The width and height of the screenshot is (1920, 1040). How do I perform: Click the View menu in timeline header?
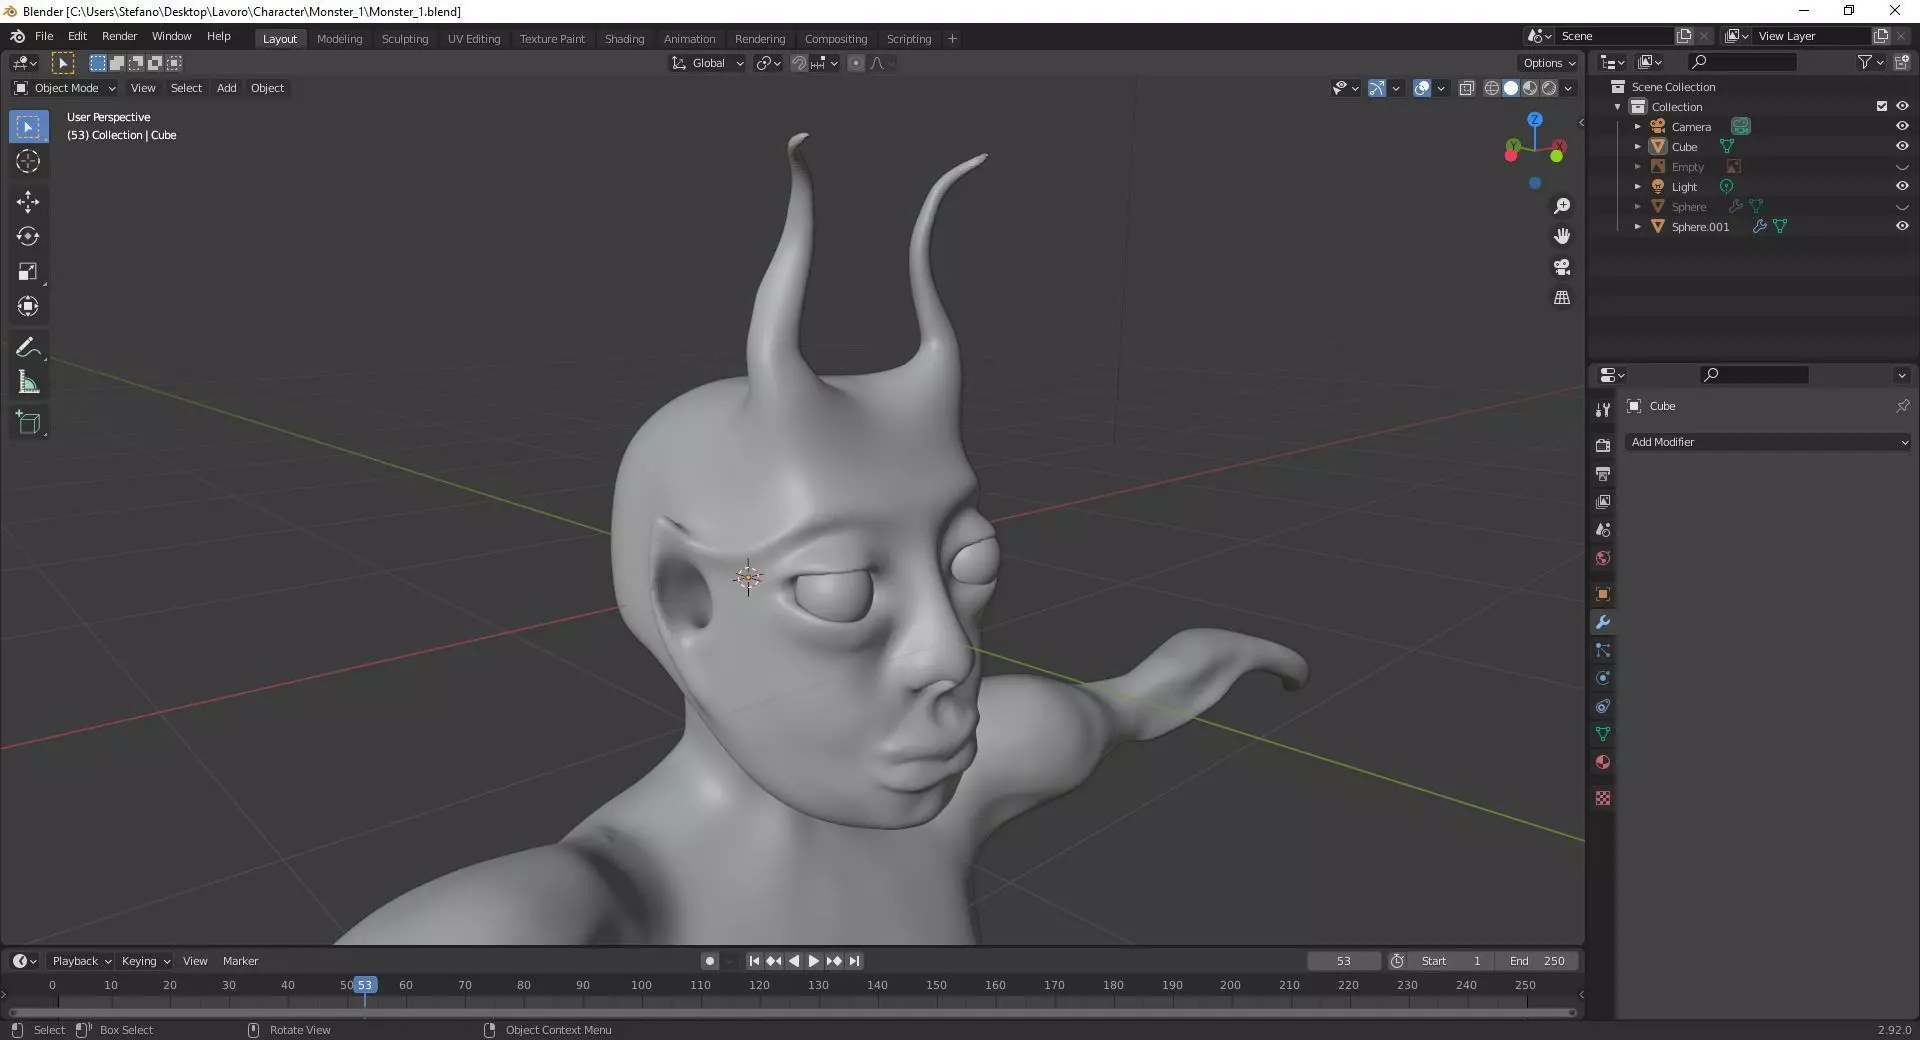pyautogui.click(x=195, y=961)
